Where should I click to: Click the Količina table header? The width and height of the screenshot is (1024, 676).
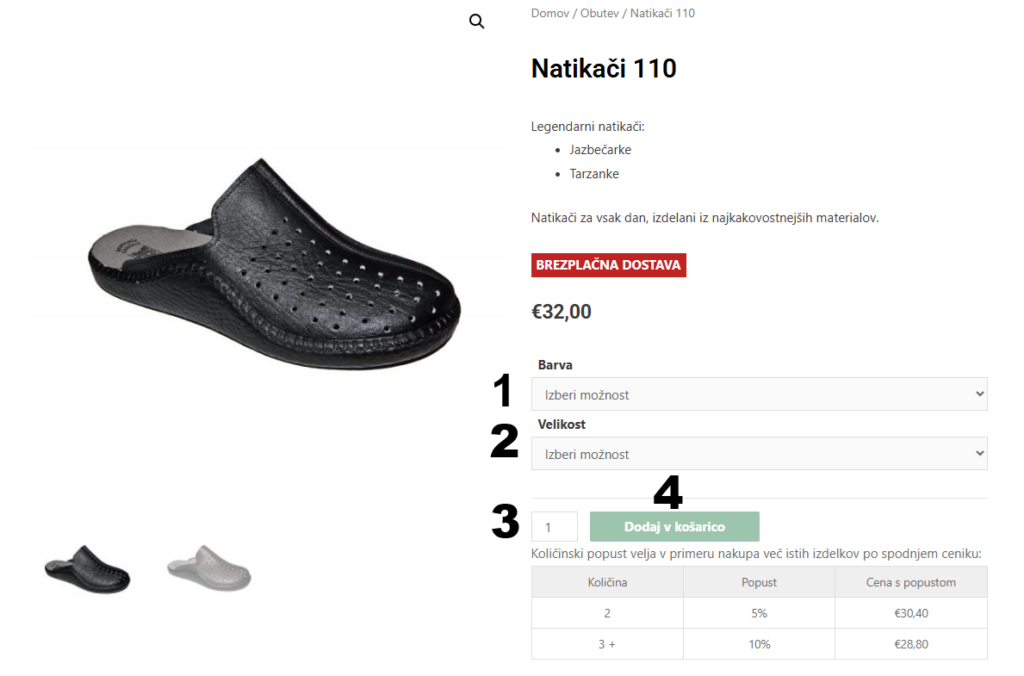[x=607, y=582]
